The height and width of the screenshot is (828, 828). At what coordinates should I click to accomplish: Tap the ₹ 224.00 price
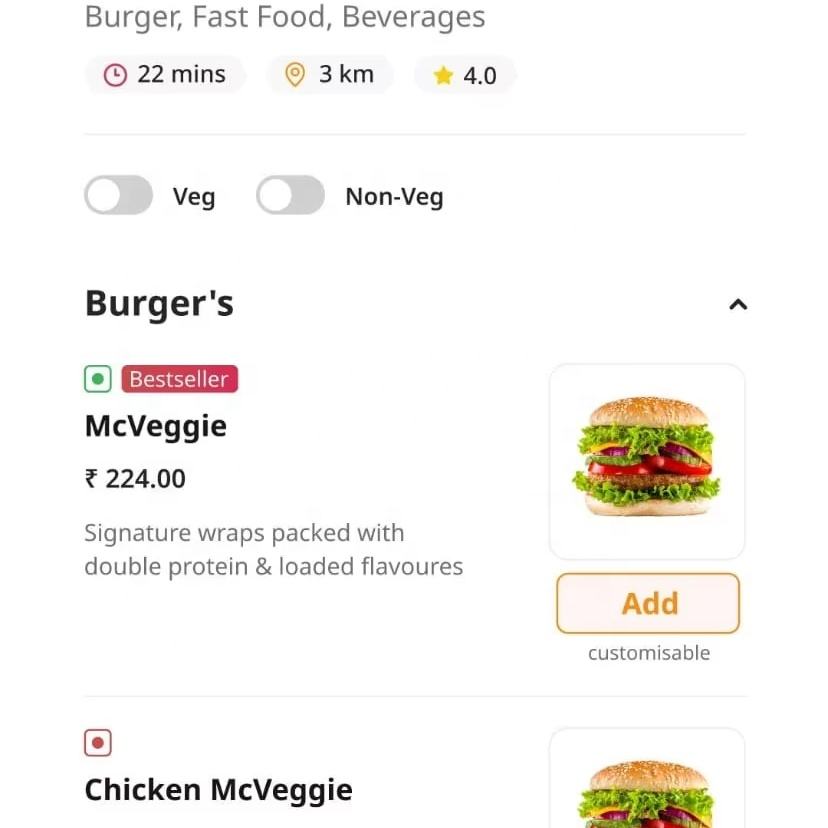135,479
